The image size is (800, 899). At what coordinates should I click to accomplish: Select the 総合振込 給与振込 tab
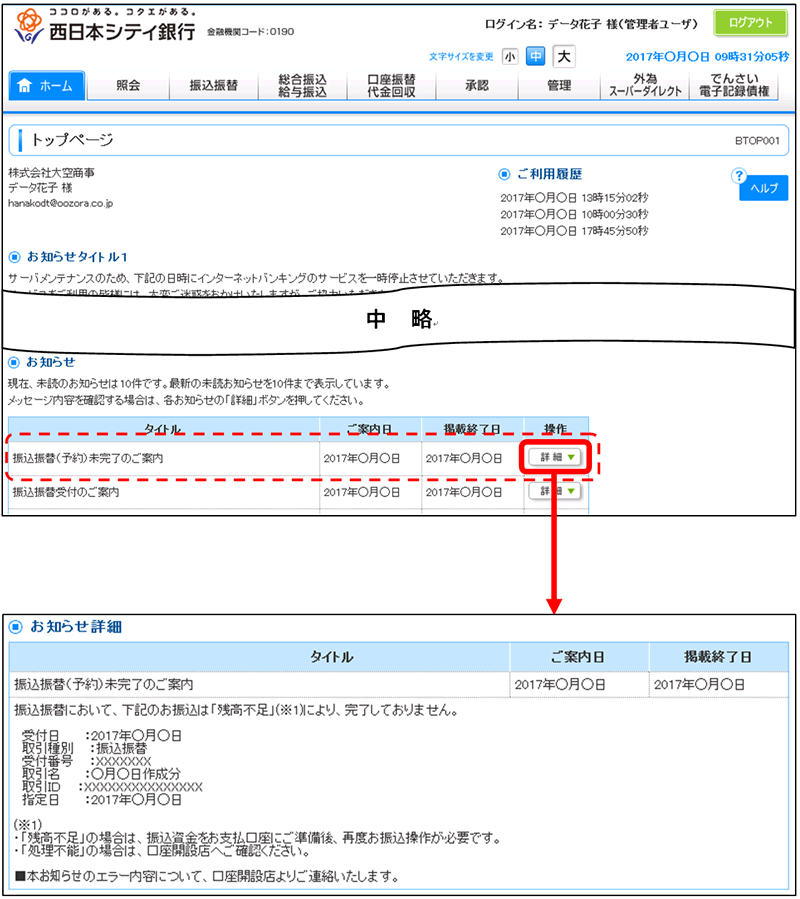(x=302, y=86)
